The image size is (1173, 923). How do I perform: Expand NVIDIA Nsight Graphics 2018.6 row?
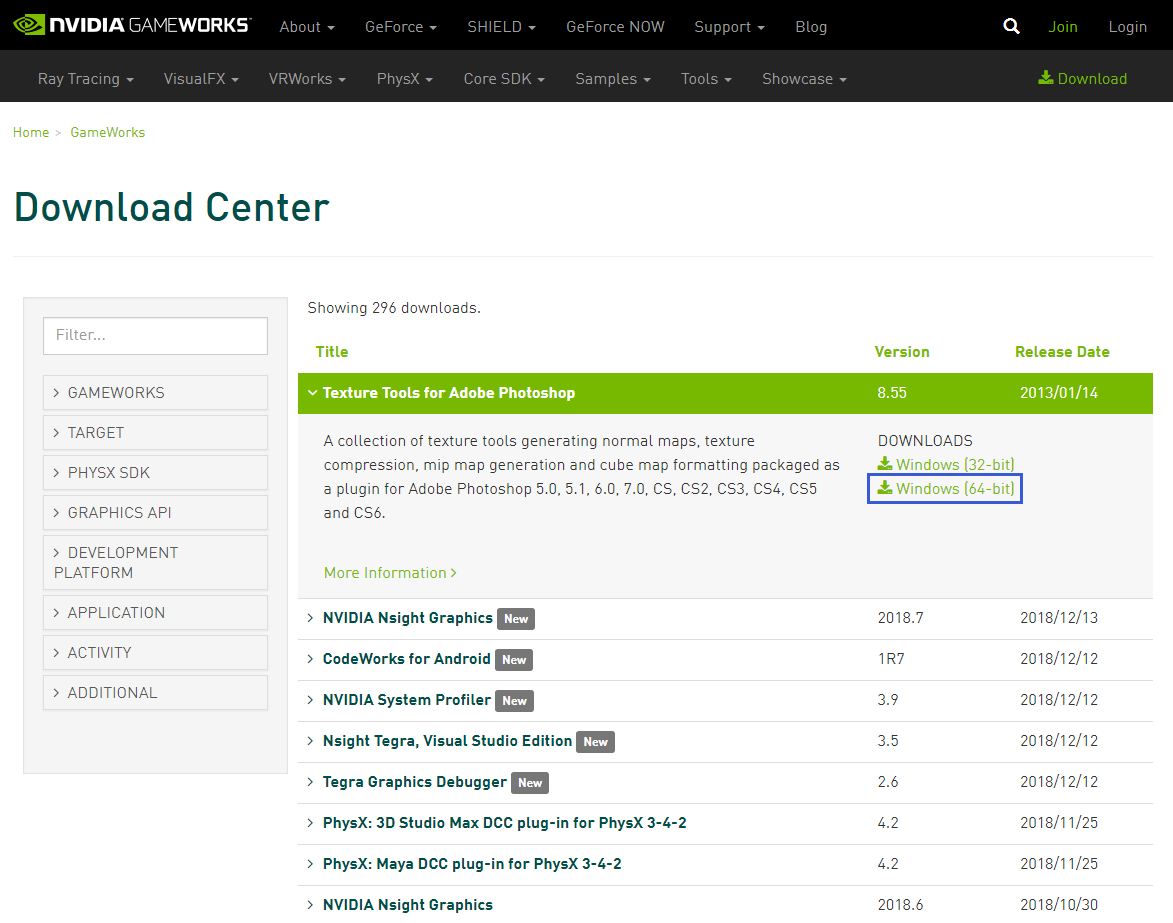click(725, 905)
